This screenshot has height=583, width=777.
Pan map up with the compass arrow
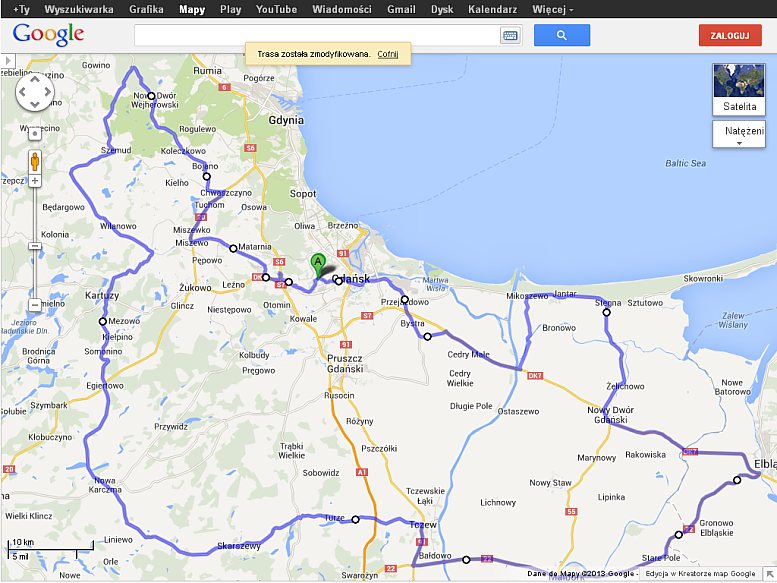[35, 79]
